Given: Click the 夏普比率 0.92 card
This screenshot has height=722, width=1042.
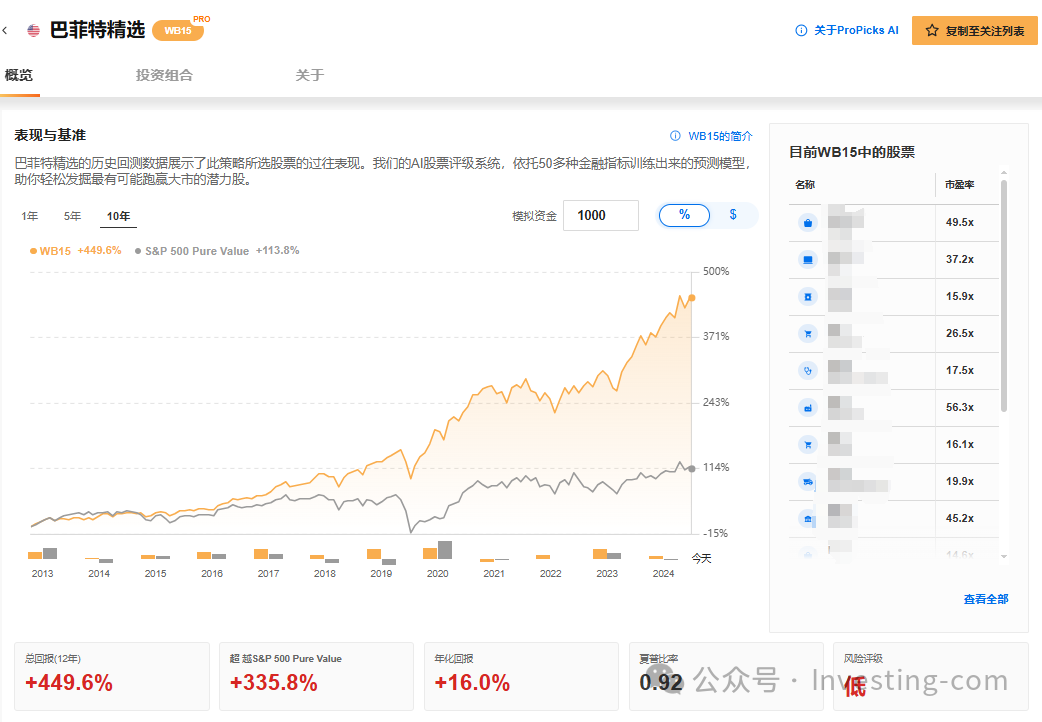Looking at the screenshot, I should (726, 677).
